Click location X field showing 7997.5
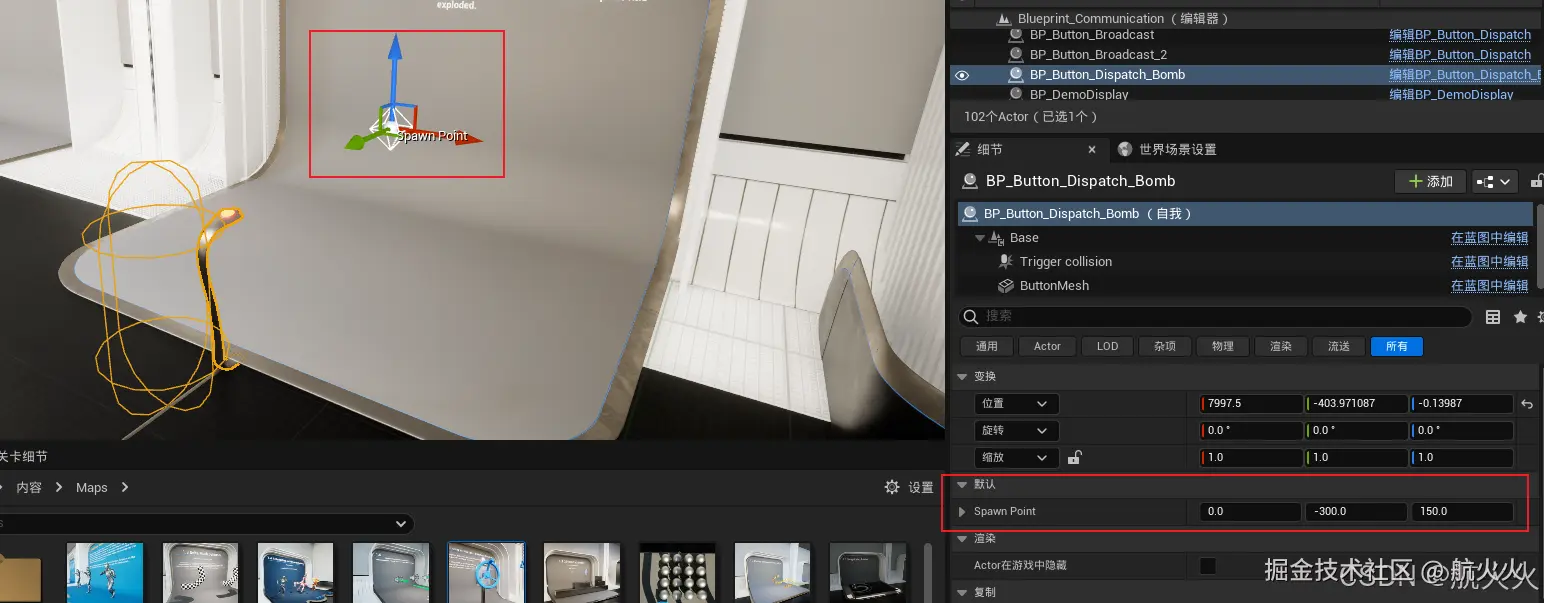The width and height of the screenshot is (1544, 603). [x=1251, y=404]
